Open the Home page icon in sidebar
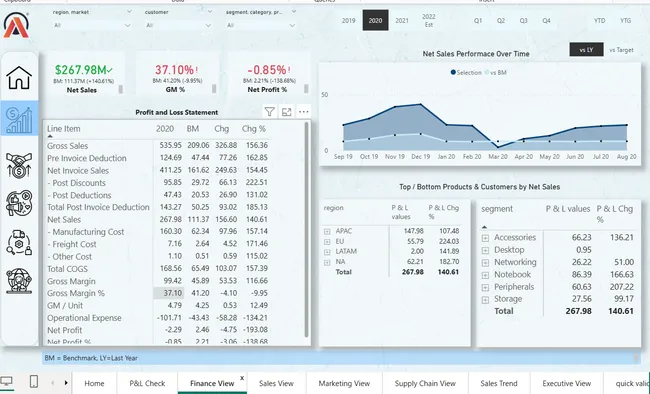 (19, 78)
